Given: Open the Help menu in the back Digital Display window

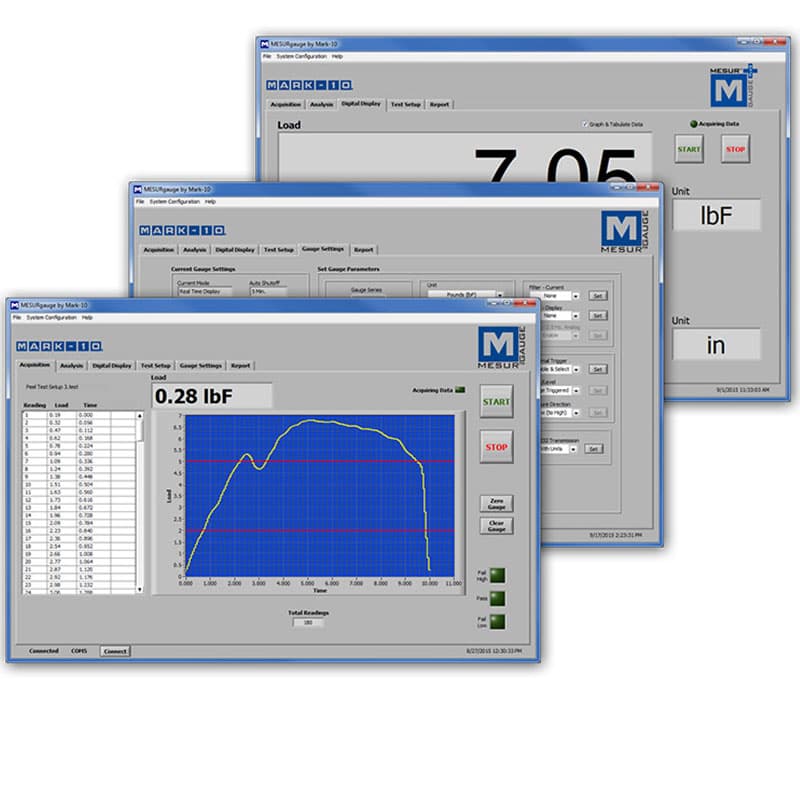Looking at the screenshot, I should point(337,56).
